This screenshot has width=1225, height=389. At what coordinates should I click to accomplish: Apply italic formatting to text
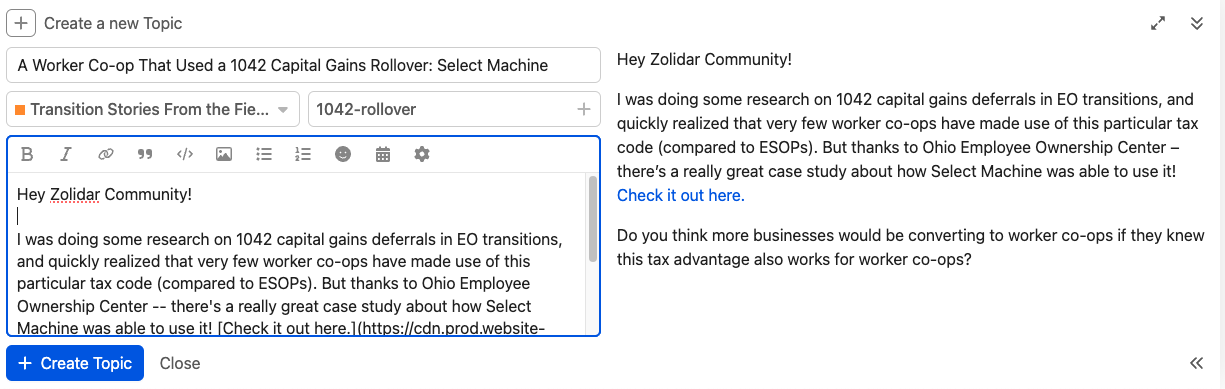click(66, 154)
